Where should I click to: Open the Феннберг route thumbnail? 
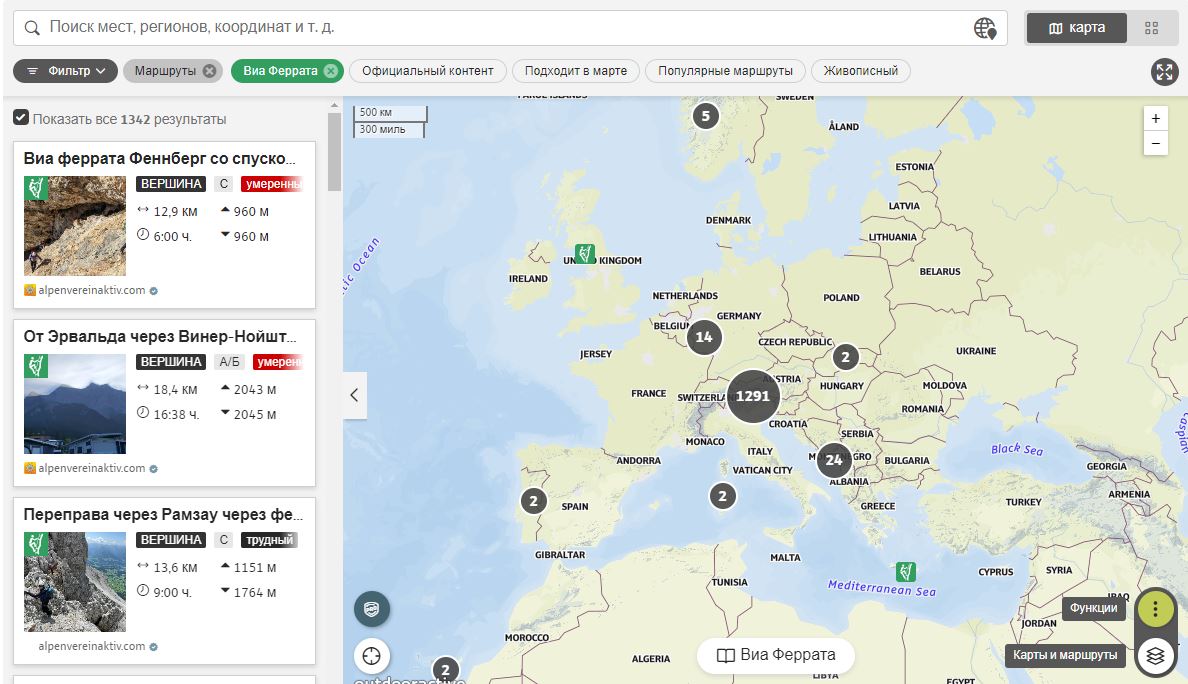(x=75, y=226)
